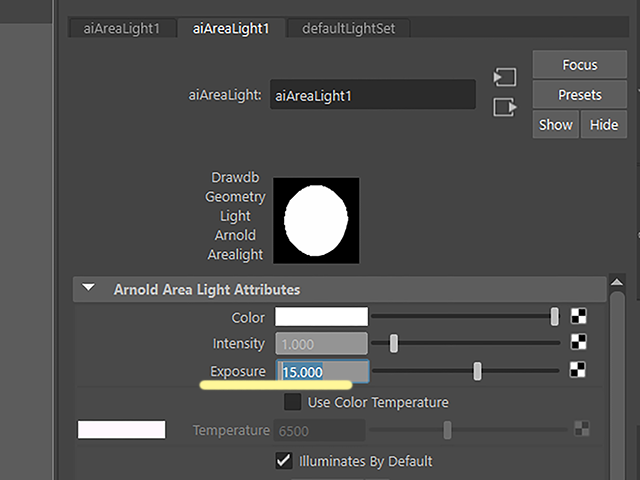Click the Exposure attribute label

[x=238, y=371]
